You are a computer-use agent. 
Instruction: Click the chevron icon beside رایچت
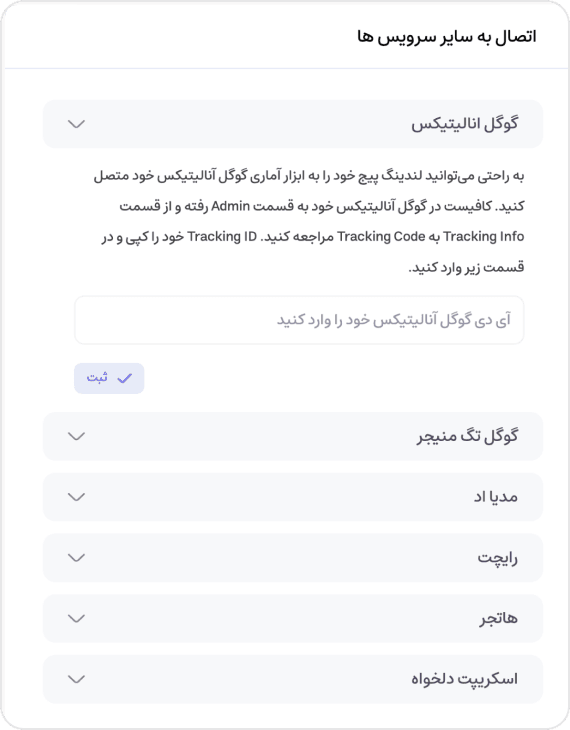click(x=76, y=557)
